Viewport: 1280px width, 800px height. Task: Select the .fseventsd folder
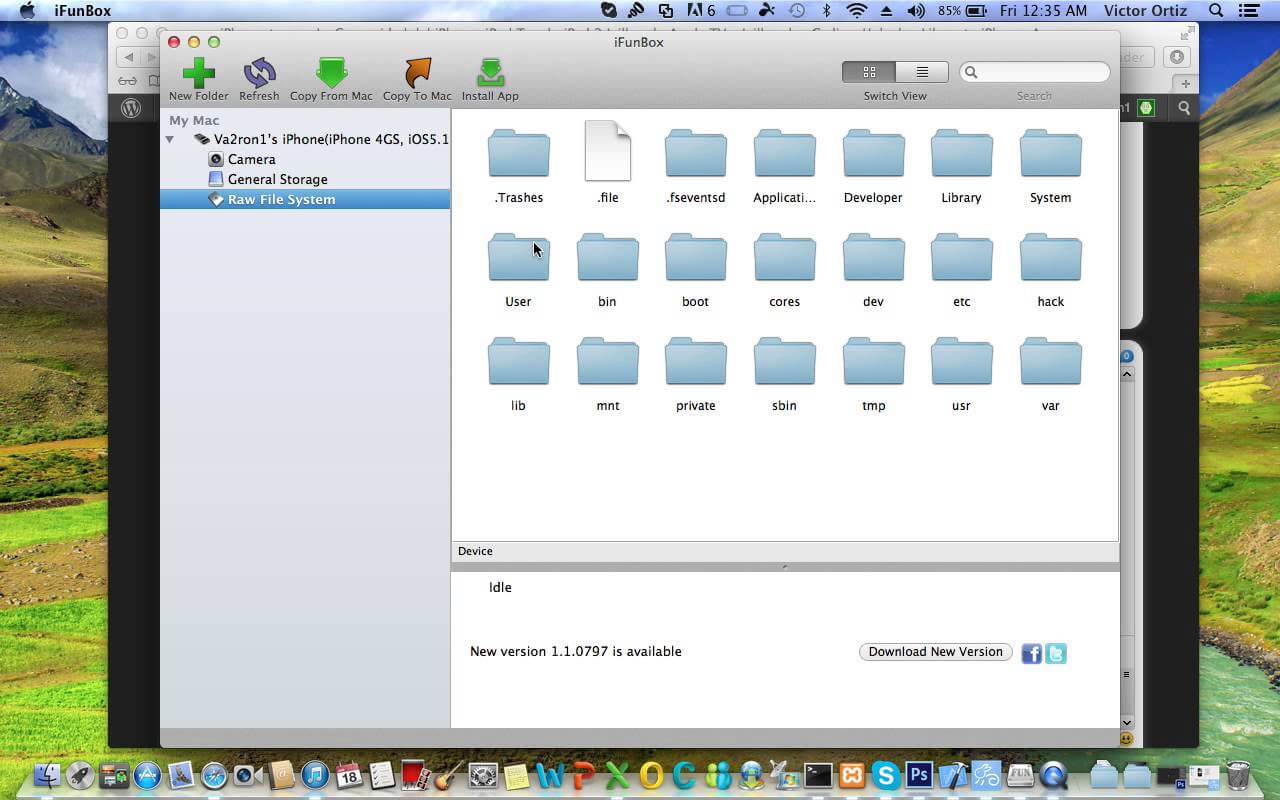[695, 154]
